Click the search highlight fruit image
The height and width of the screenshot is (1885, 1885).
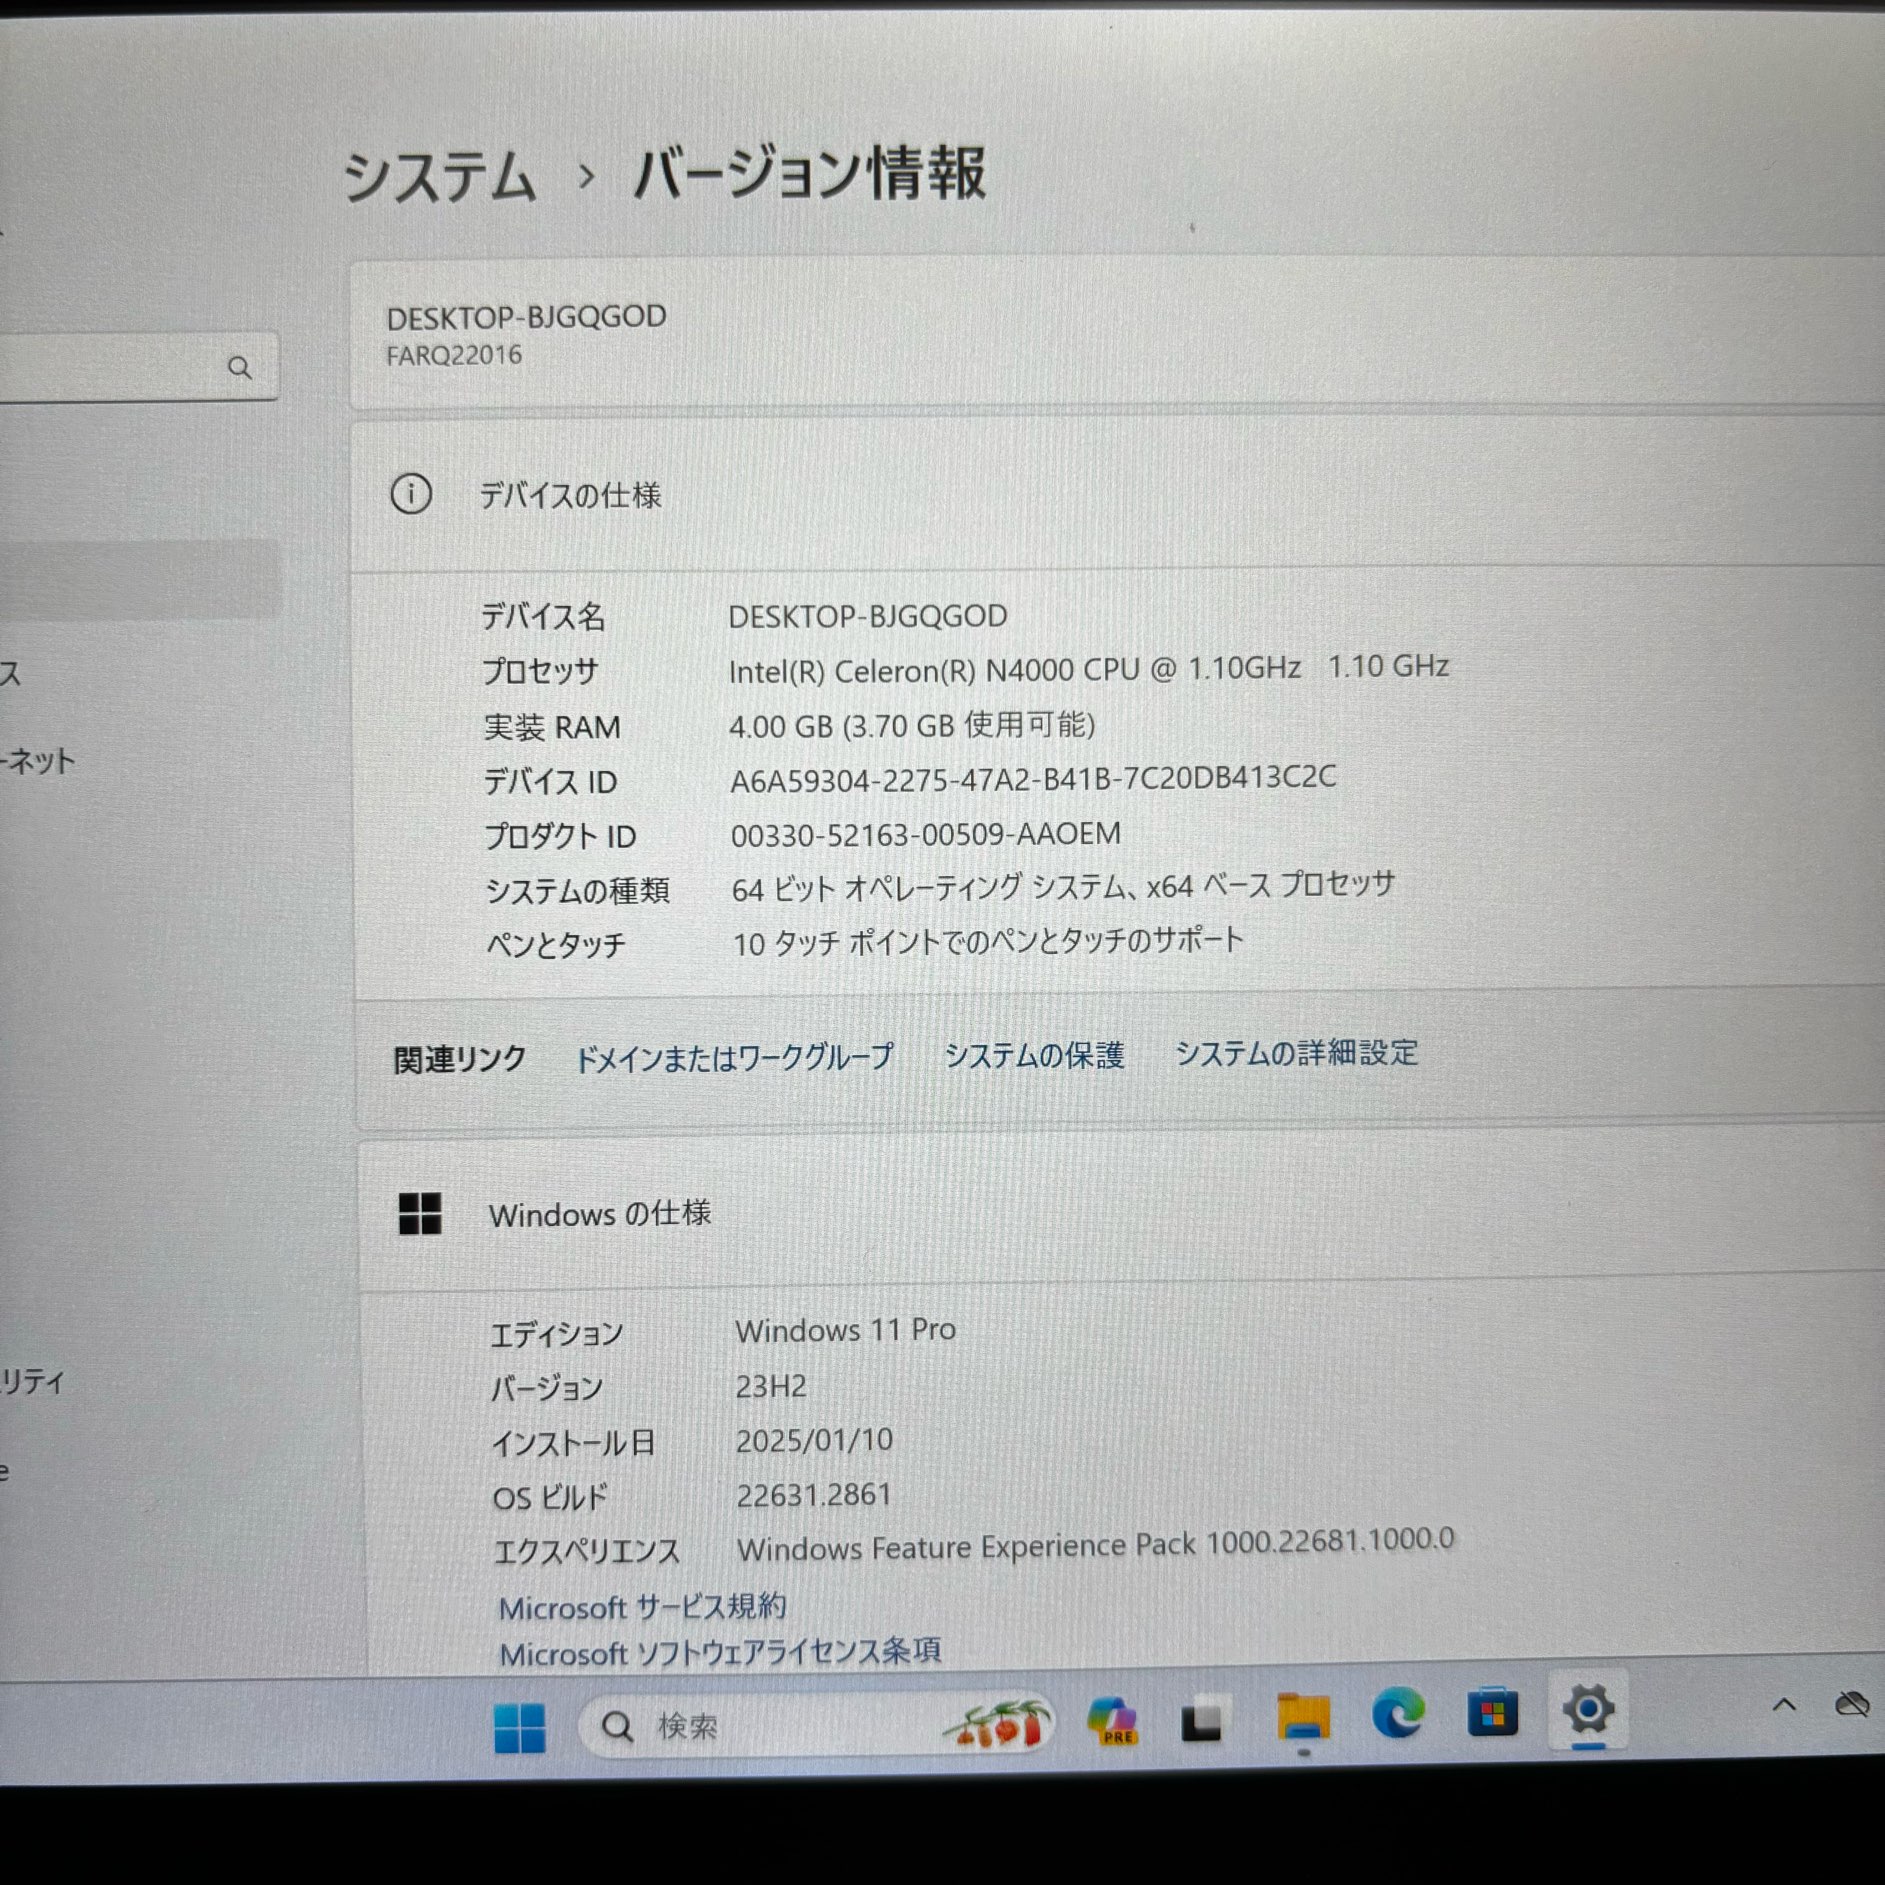pyautogui.click(x=998, y=1724)
